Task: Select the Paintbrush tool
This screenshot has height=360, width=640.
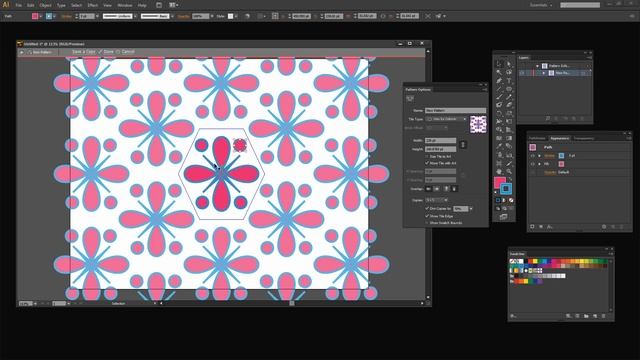Action: (499, 97)
